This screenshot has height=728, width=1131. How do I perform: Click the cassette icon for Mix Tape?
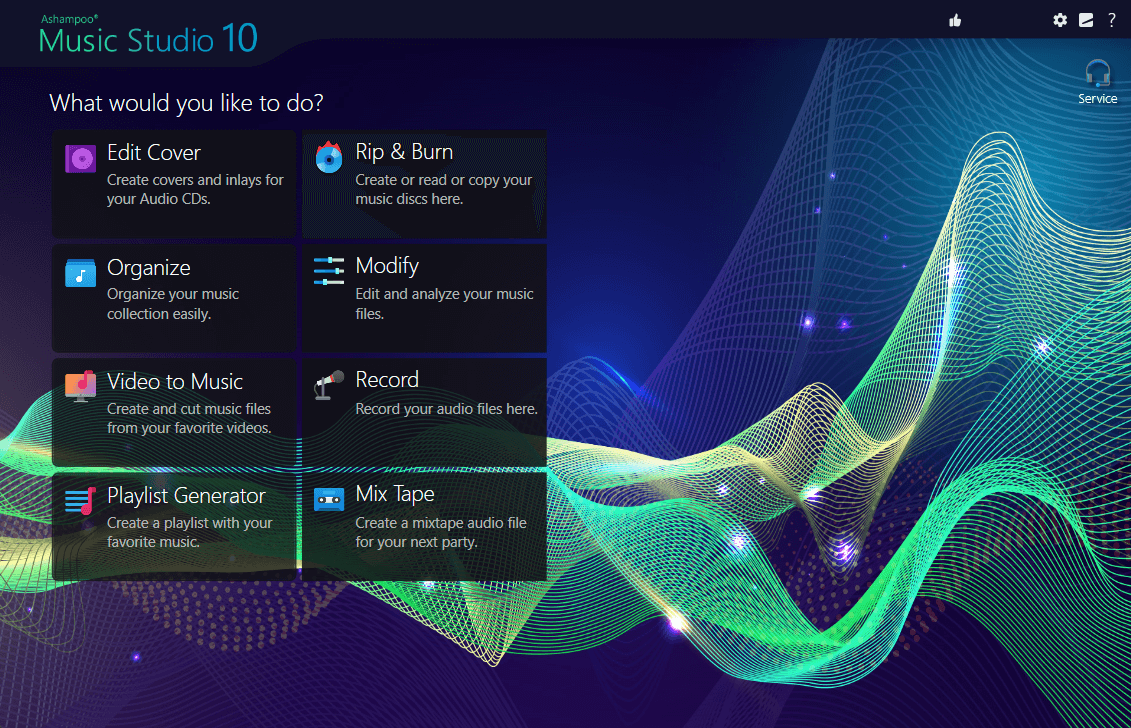329,499
